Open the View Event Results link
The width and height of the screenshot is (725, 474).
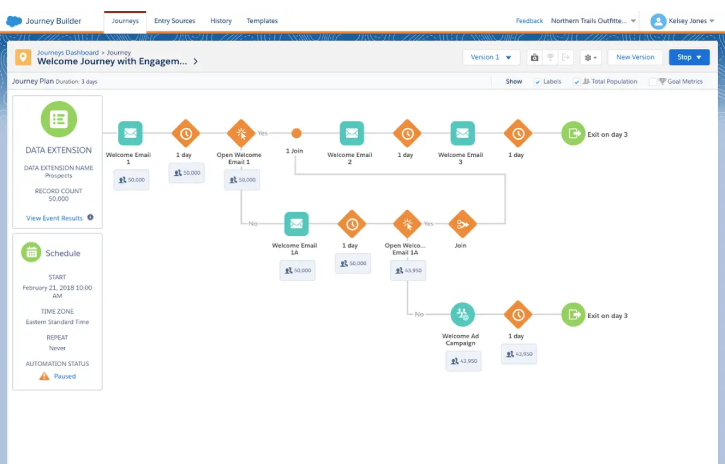(x=54, y=217)
